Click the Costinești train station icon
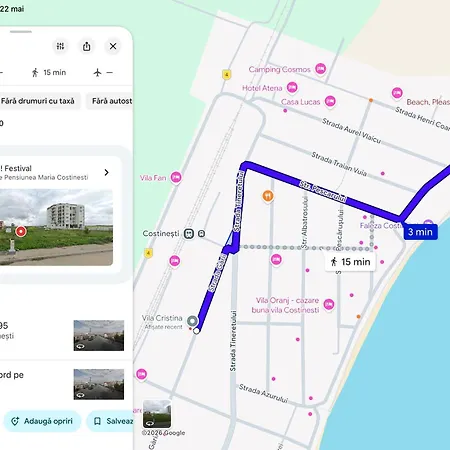The height and width of the screenshot is (450, 450). [189, 234]
